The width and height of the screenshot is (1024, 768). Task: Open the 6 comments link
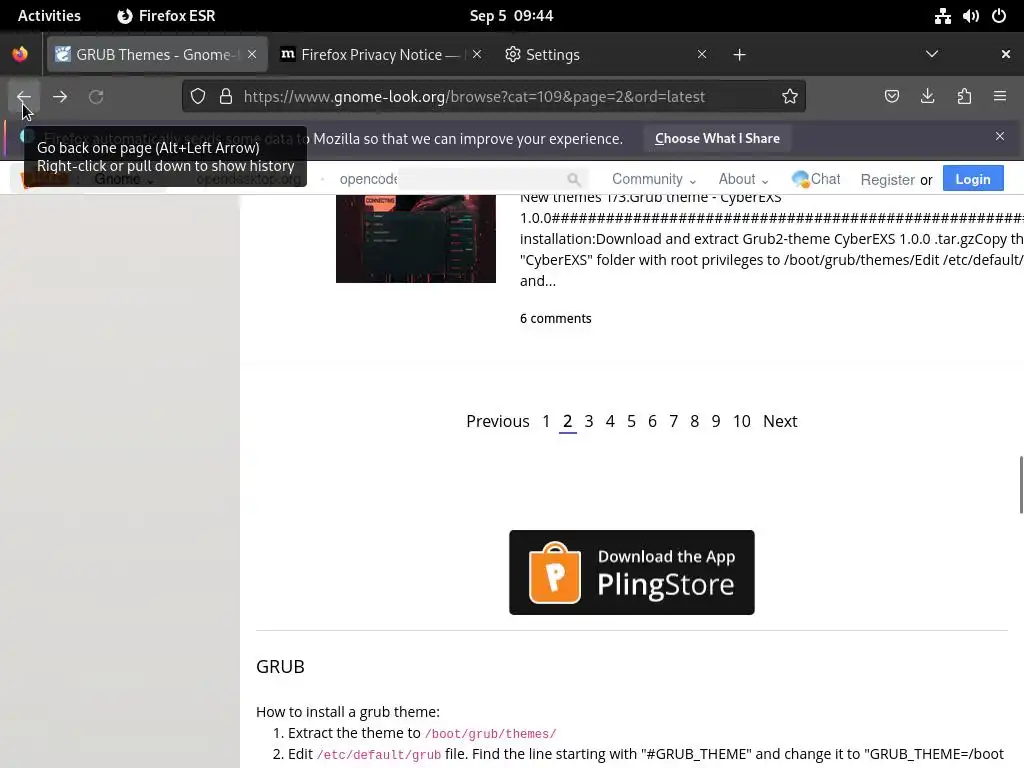[x=555, y=319]
